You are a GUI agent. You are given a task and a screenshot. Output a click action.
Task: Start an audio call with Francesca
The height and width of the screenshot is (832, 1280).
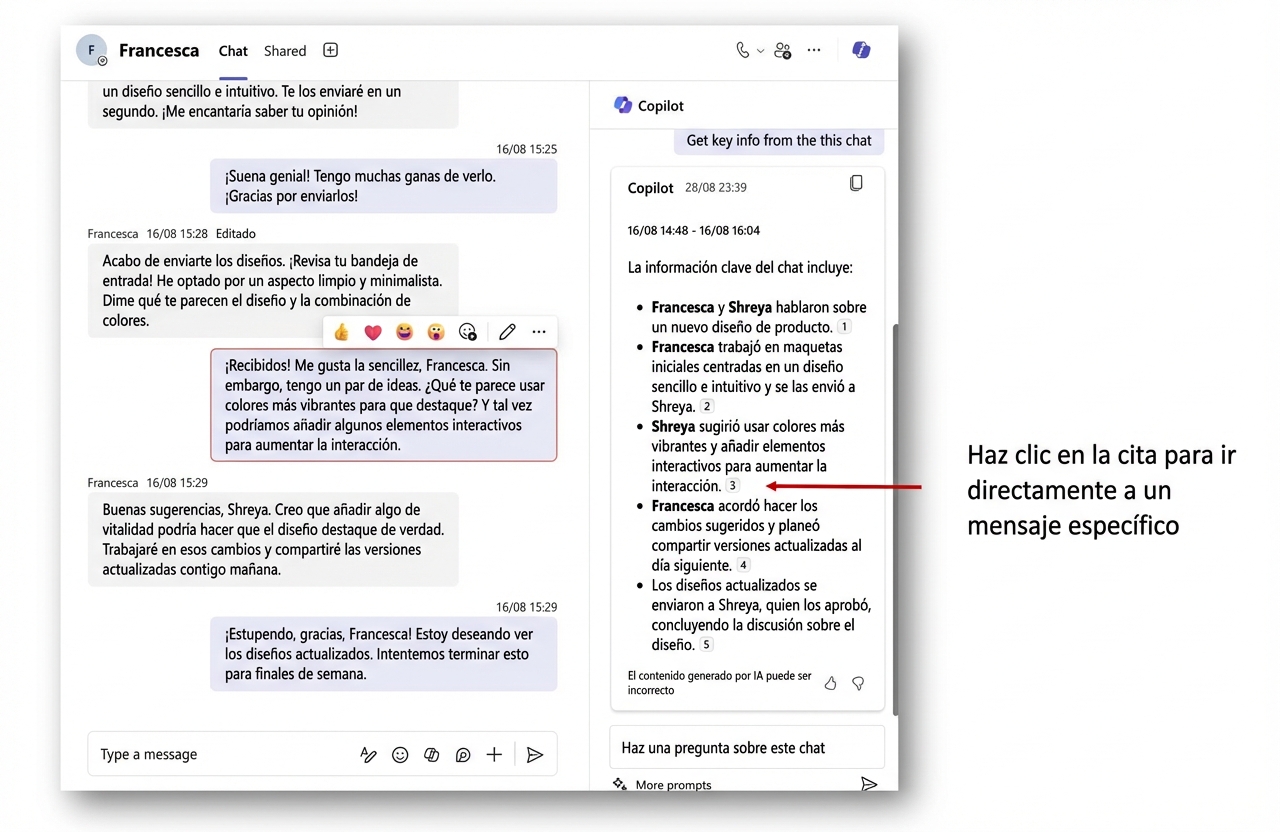(741, 49)
